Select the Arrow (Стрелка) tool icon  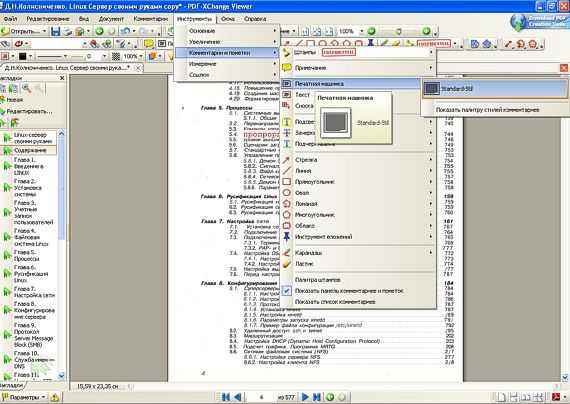click(286, 160)
